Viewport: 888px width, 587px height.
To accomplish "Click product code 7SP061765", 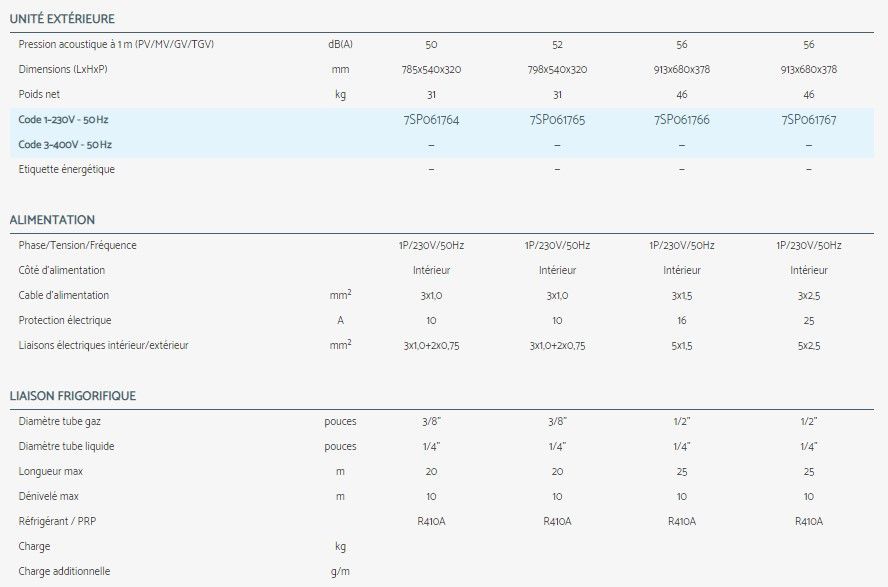I will (557, 120).
